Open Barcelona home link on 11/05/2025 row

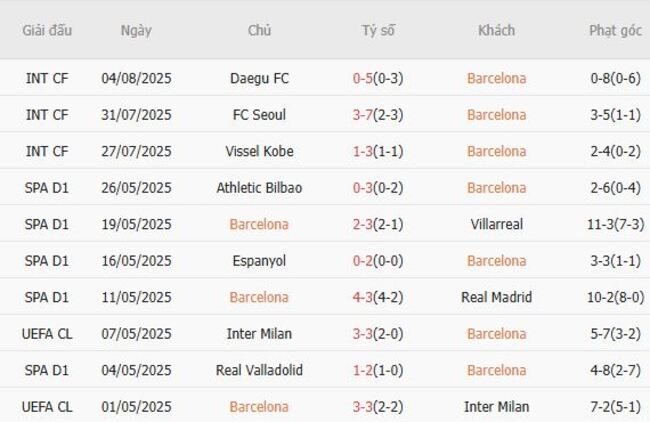point(259,297)
